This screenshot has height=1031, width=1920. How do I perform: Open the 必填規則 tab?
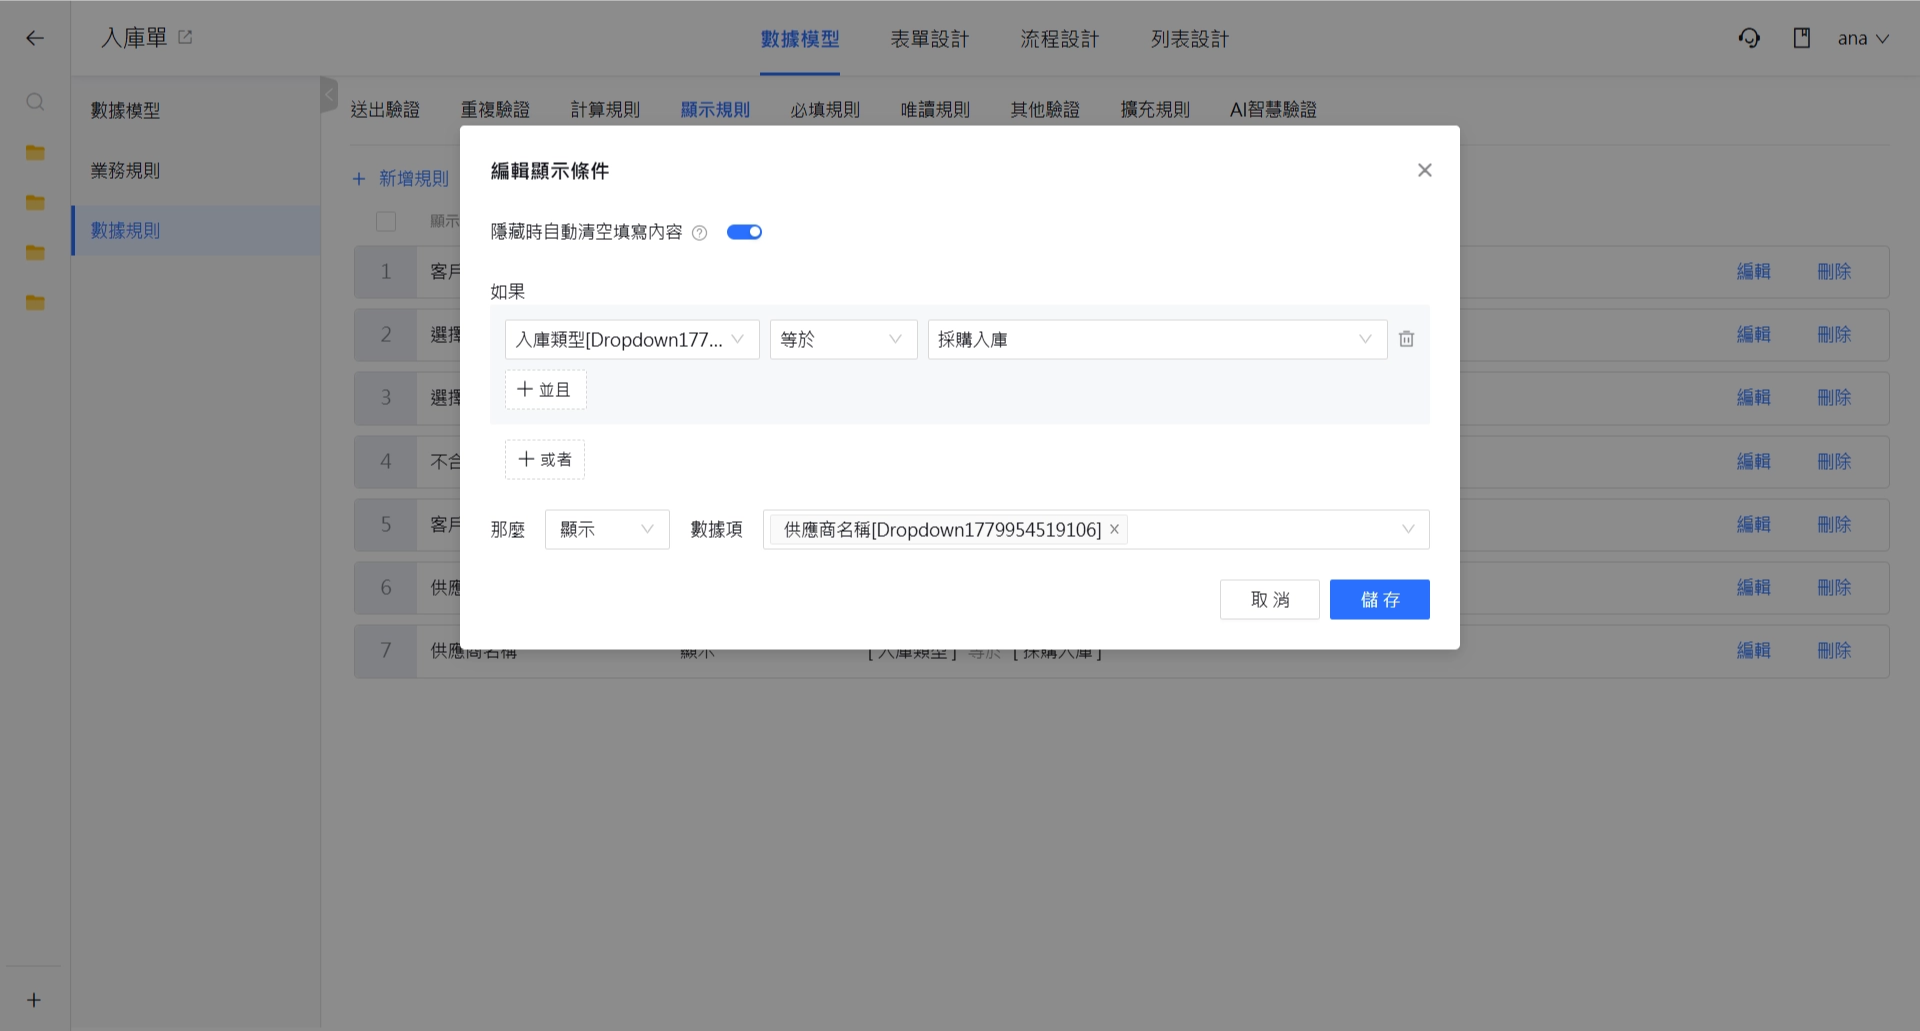pos(825,109)
